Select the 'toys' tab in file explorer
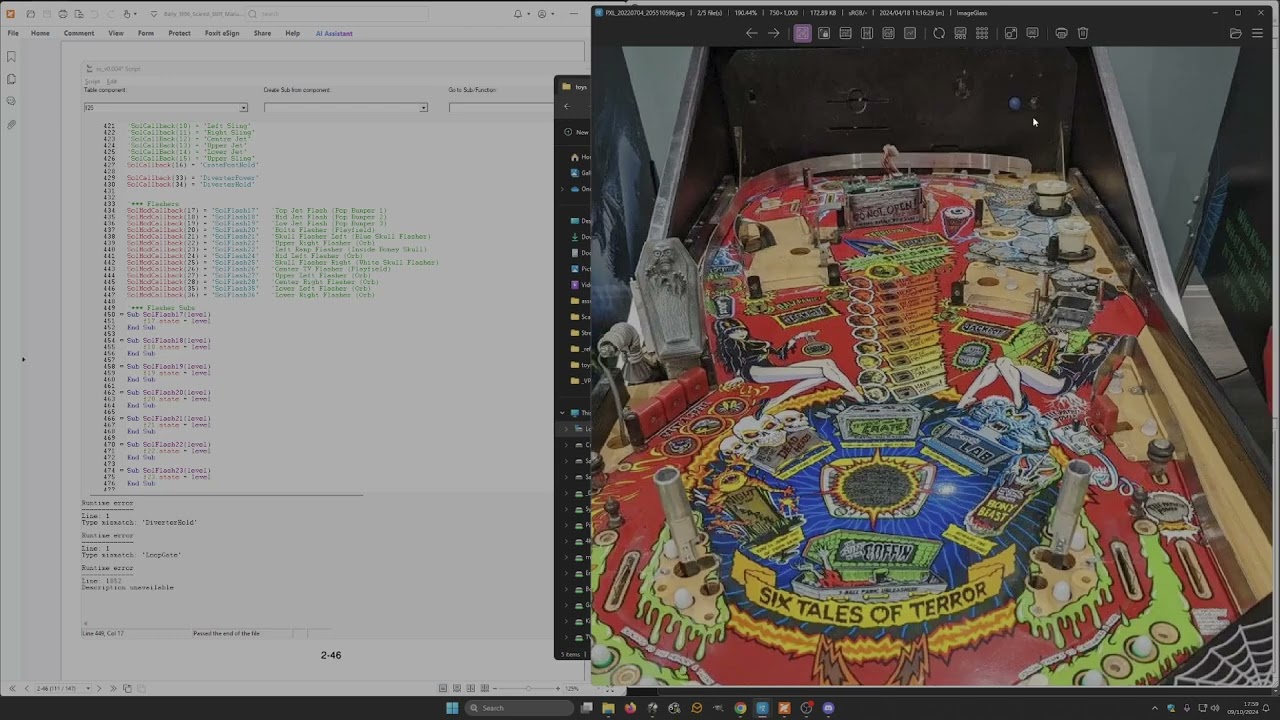Image resolution: width=1280 pixels, height=720 pixels. 576,87
